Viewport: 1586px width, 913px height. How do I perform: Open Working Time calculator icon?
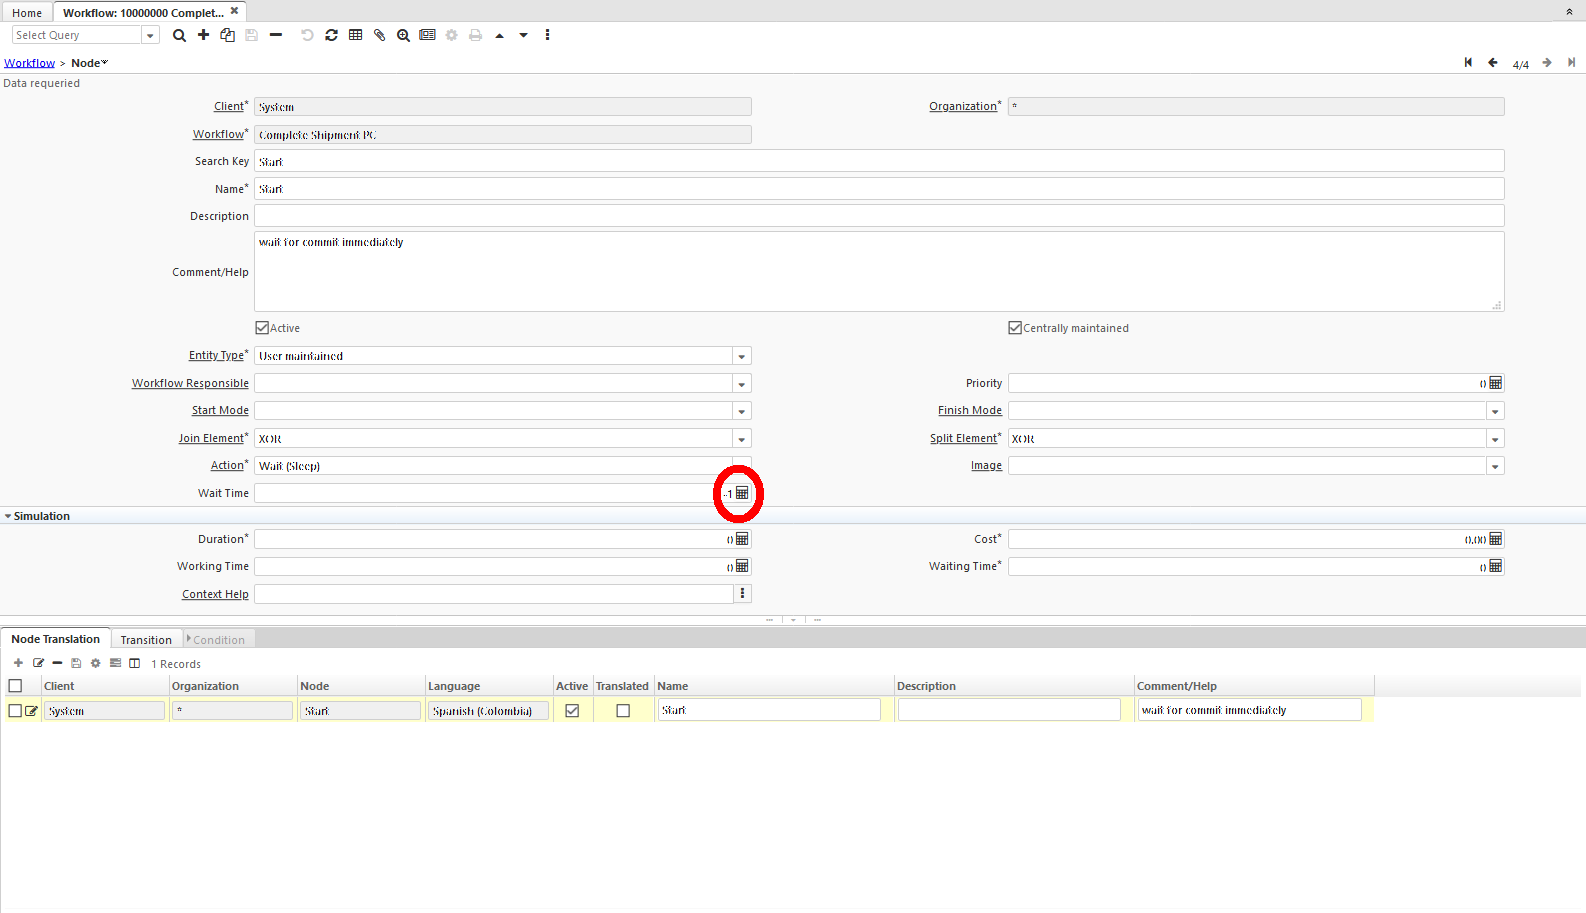click(742, 566)
